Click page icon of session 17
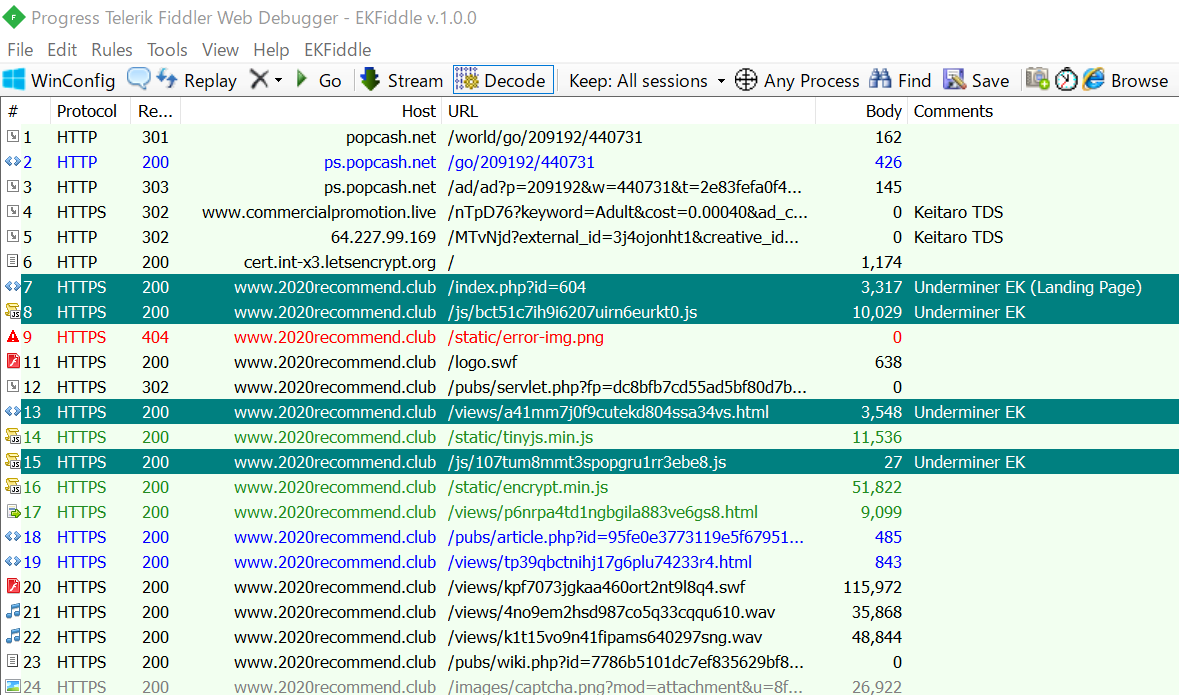The height and width of the screenshot is (695, 1179). pos(14,511)
